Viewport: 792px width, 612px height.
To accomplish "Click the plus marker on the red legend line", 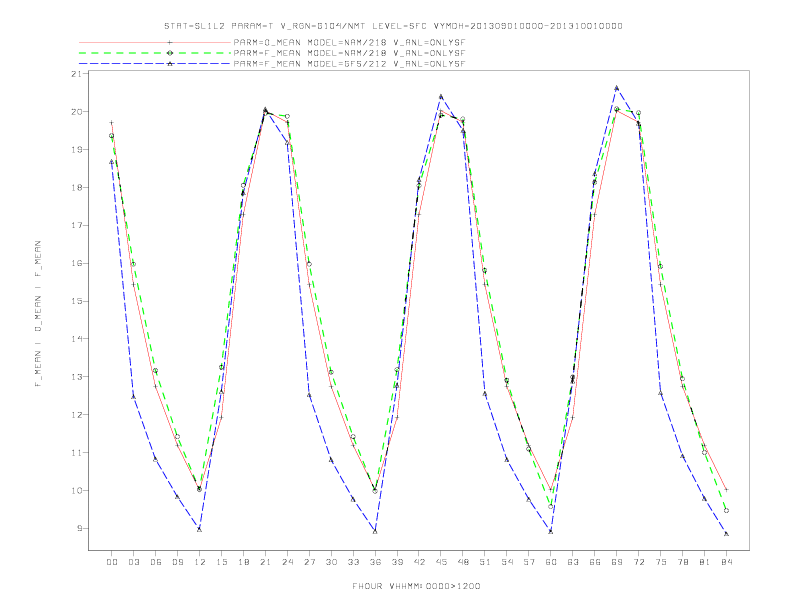I will 170,42.
